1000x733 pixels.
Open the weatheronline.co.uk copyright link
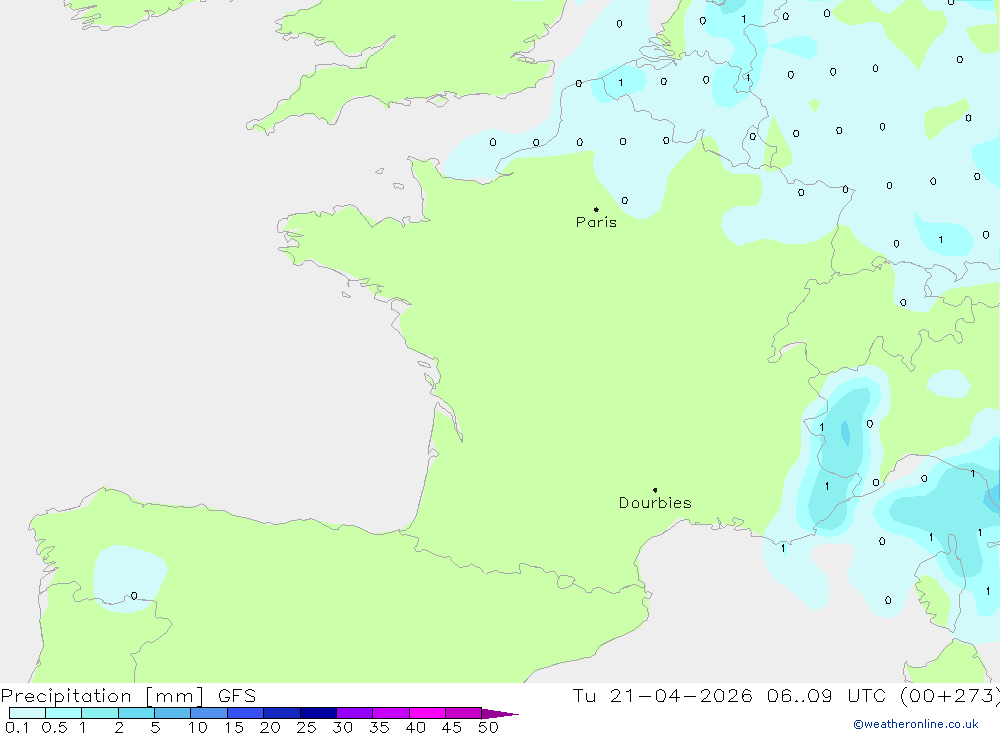click(x=916, y=724)
